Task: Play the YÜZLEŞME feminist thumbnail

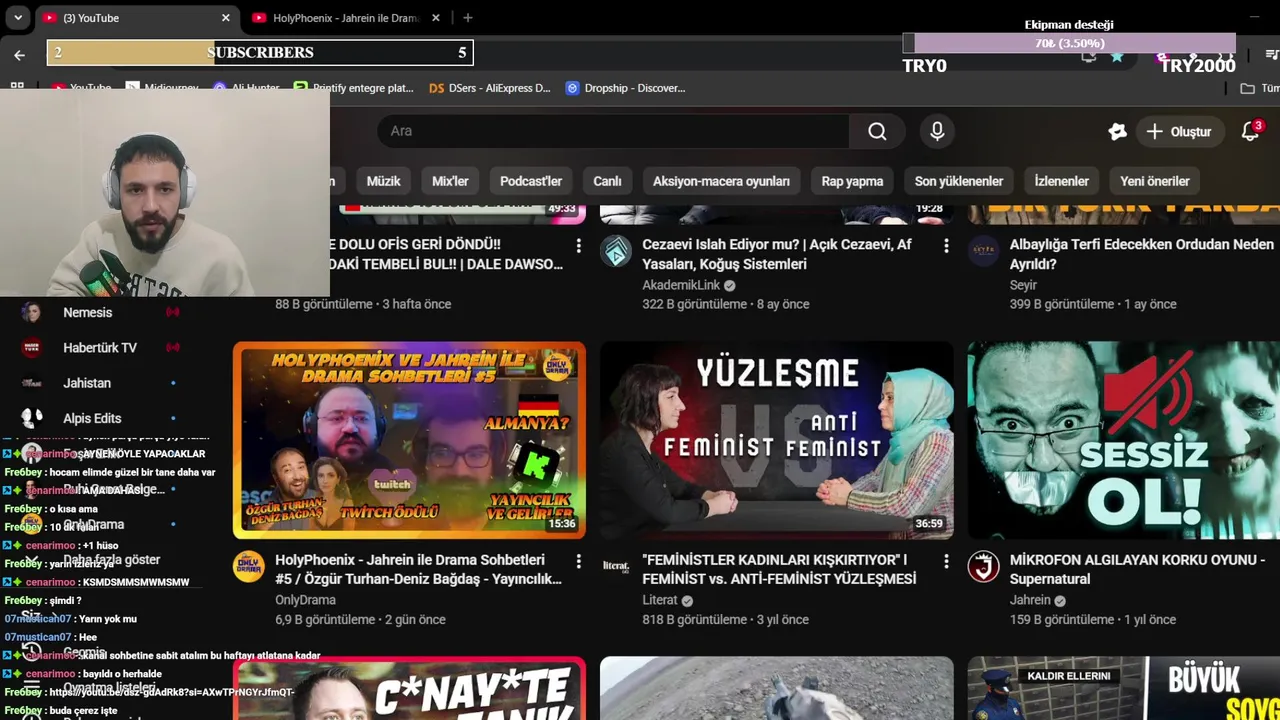Action: pyautogui.click(x=777, y=440)
